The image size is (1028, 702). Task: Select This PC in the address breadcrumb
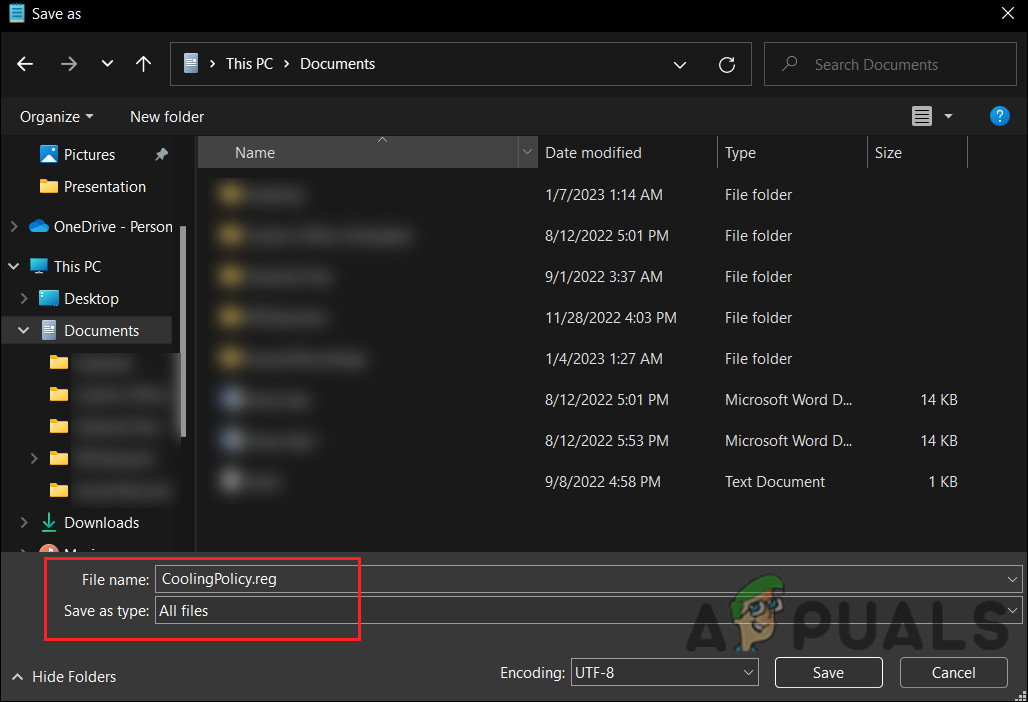249,63
